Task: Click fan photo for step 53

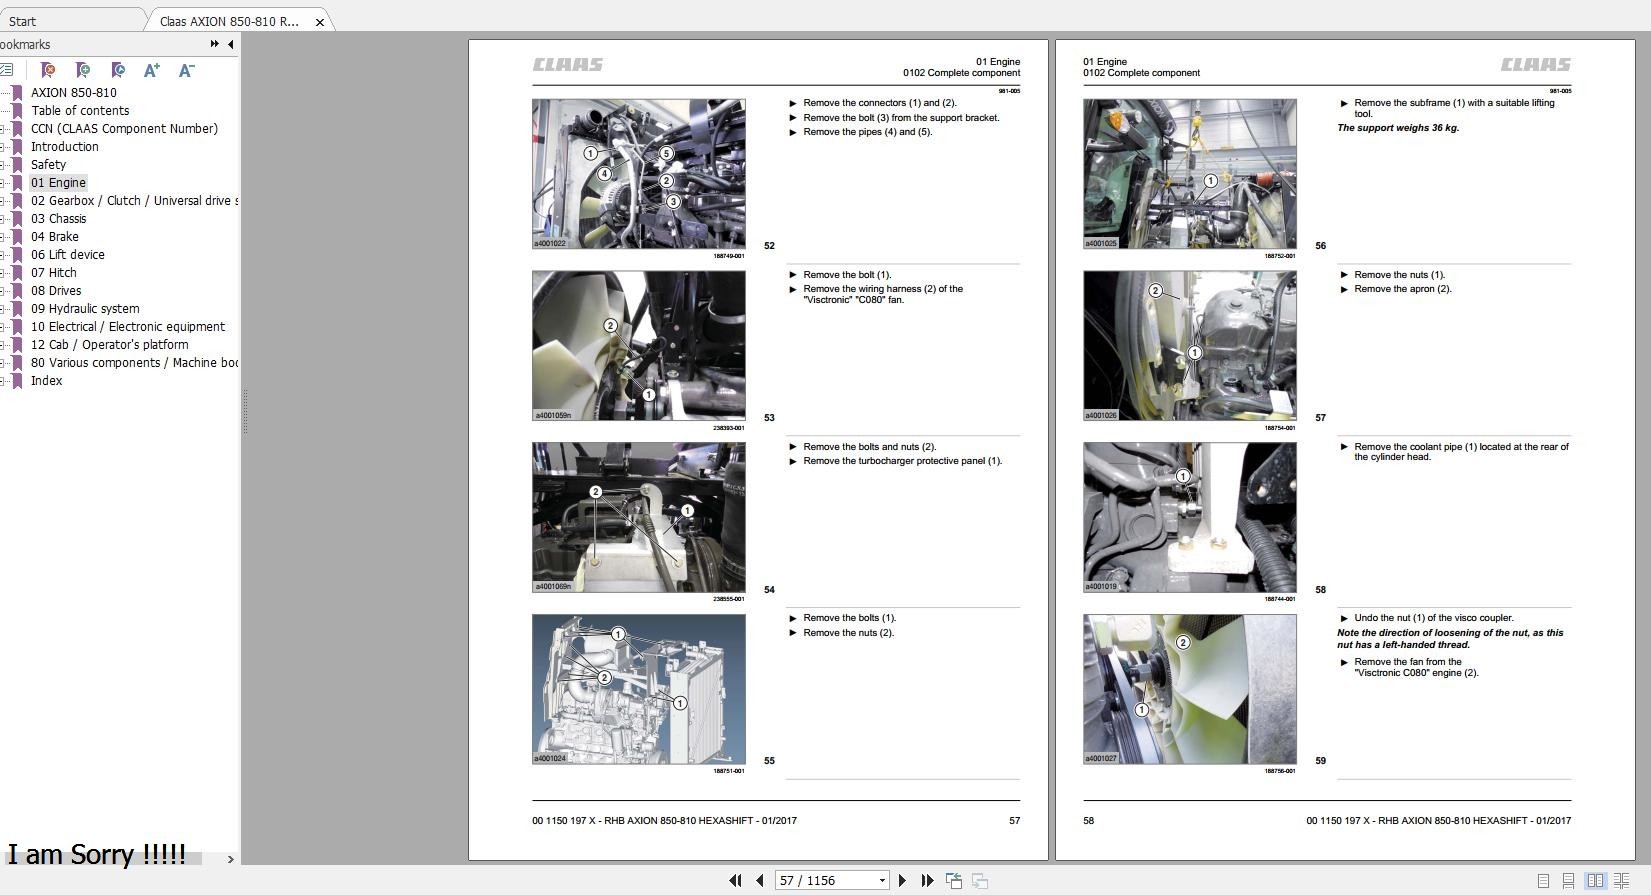Action: click(638, 346)
